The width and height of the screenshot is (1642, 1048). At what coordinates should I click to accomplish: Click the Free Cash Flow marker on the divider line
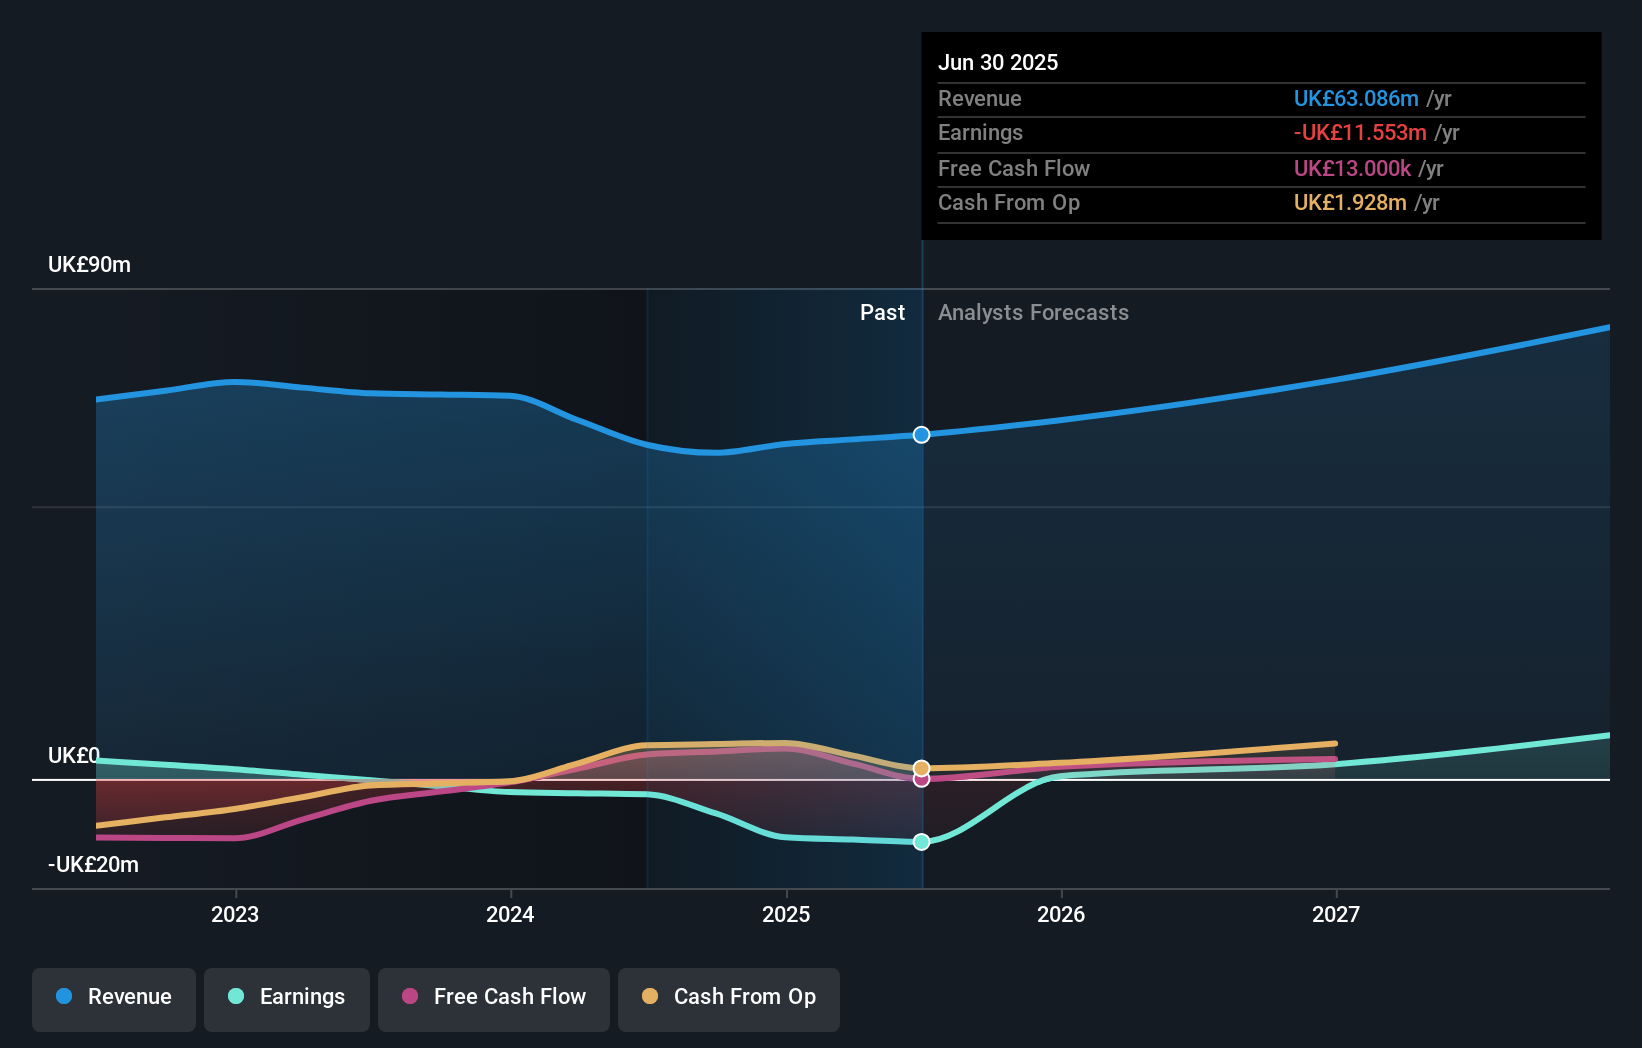coord(921,779)
